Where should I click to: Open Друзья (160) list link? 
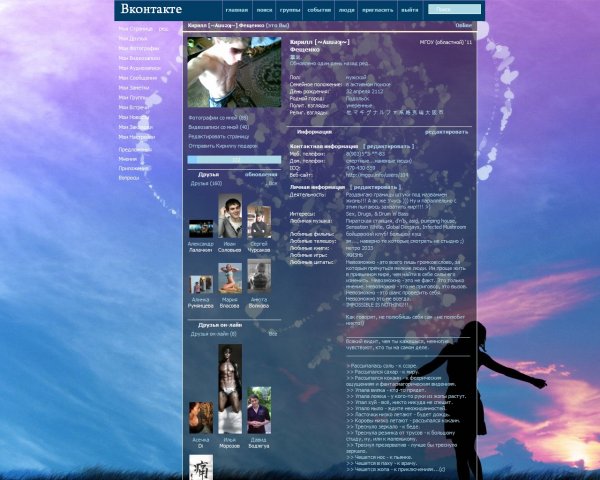coord(206,184)
